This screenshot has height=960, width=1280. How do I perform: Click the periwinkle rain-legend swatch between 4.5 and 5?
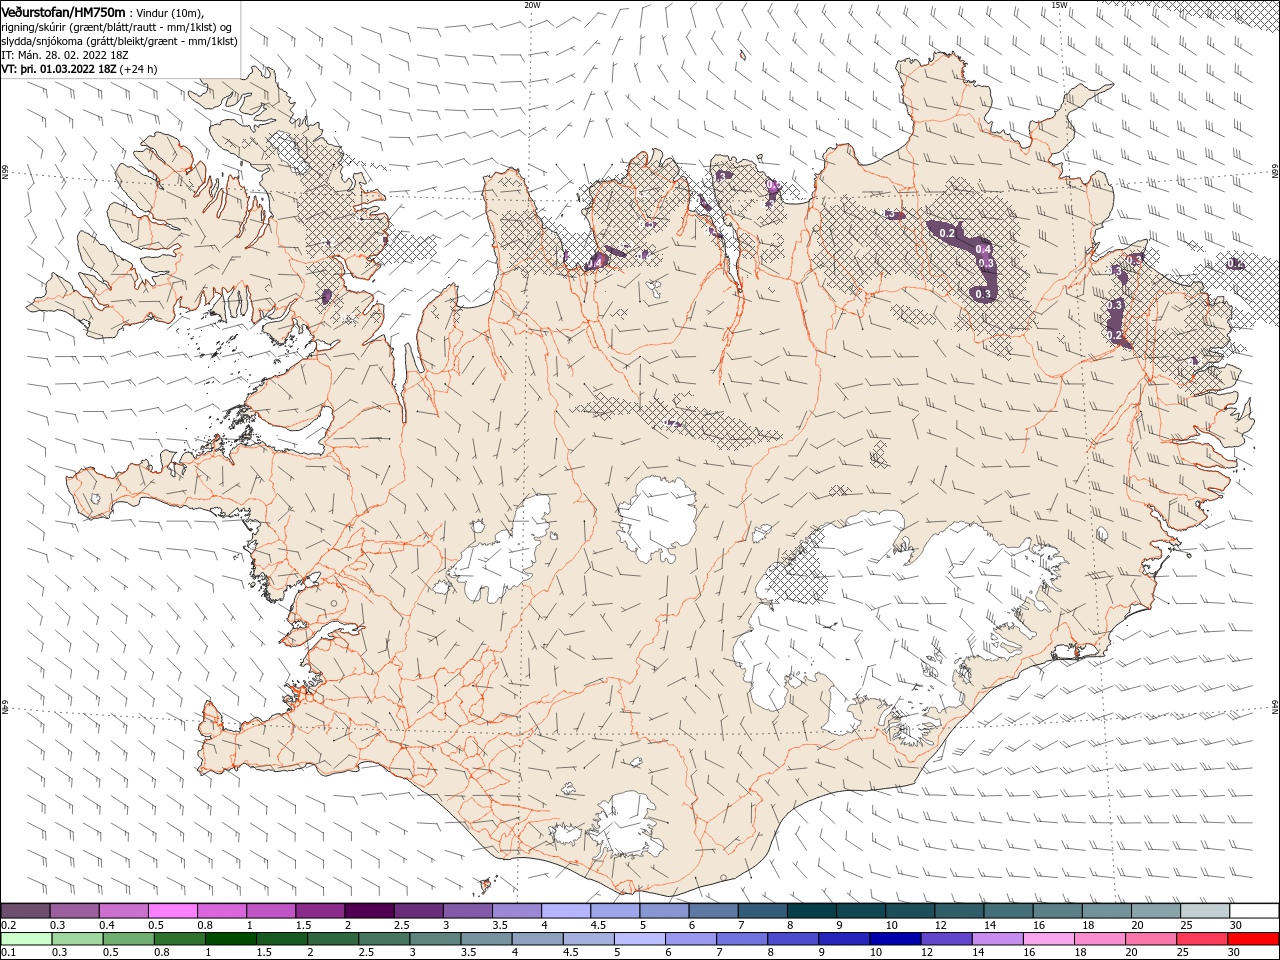pyautogui.click(x=588, y=938)
